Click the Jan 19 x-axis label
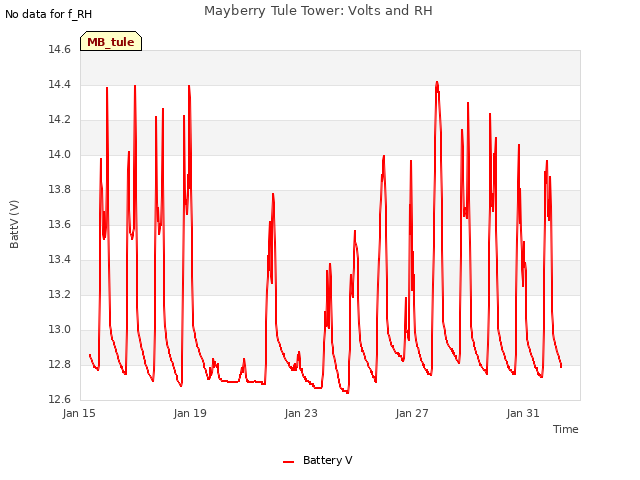Viewport: 640px width, 480px height. 190,413
